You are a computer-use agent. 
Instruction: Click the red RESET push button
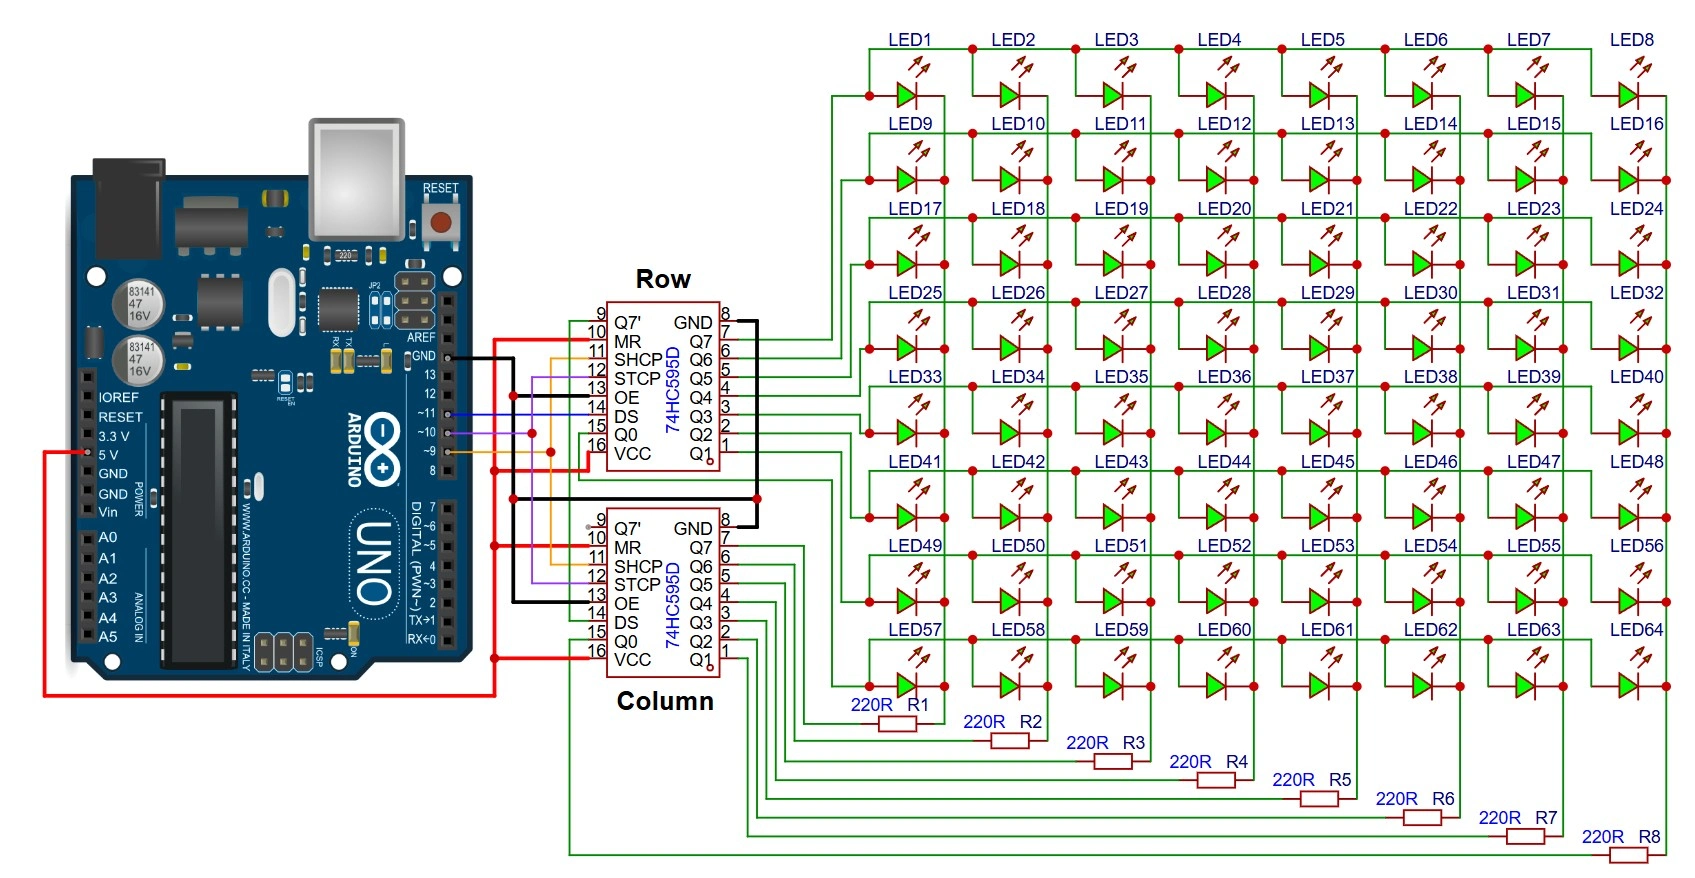point(440,220)
